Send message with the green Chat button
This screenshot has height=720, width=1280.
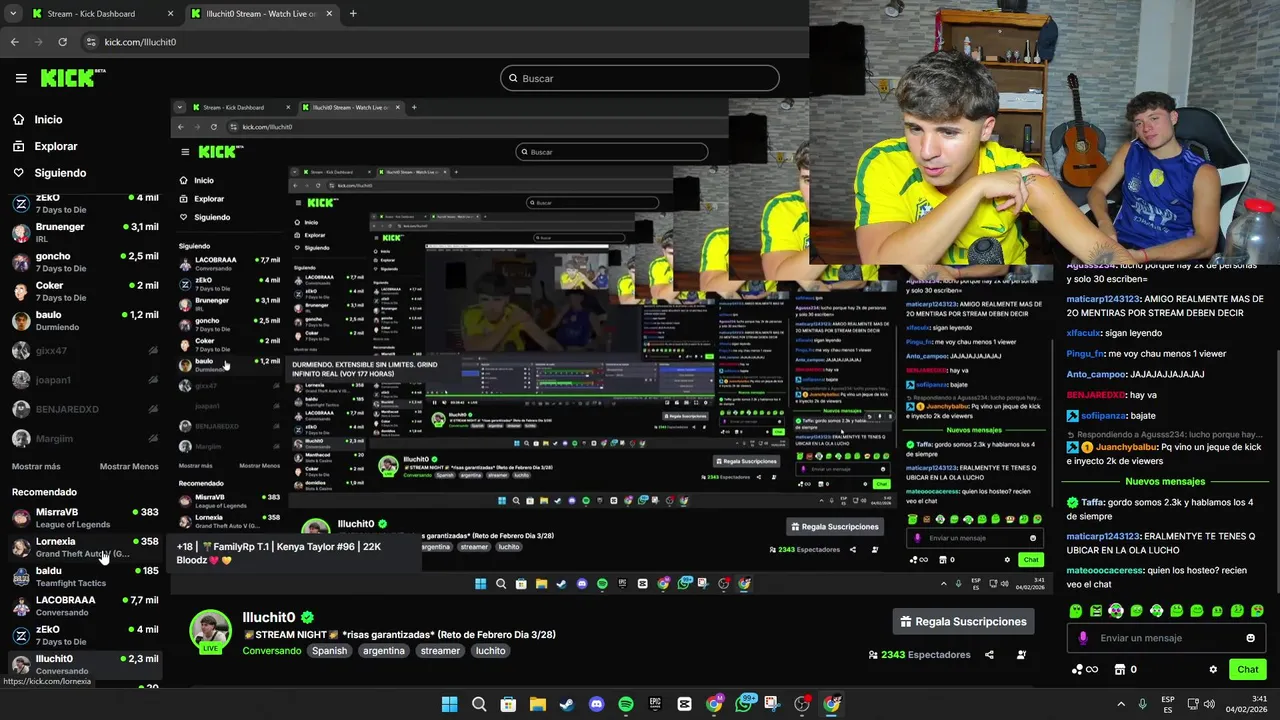click(x=1248, y=669)
